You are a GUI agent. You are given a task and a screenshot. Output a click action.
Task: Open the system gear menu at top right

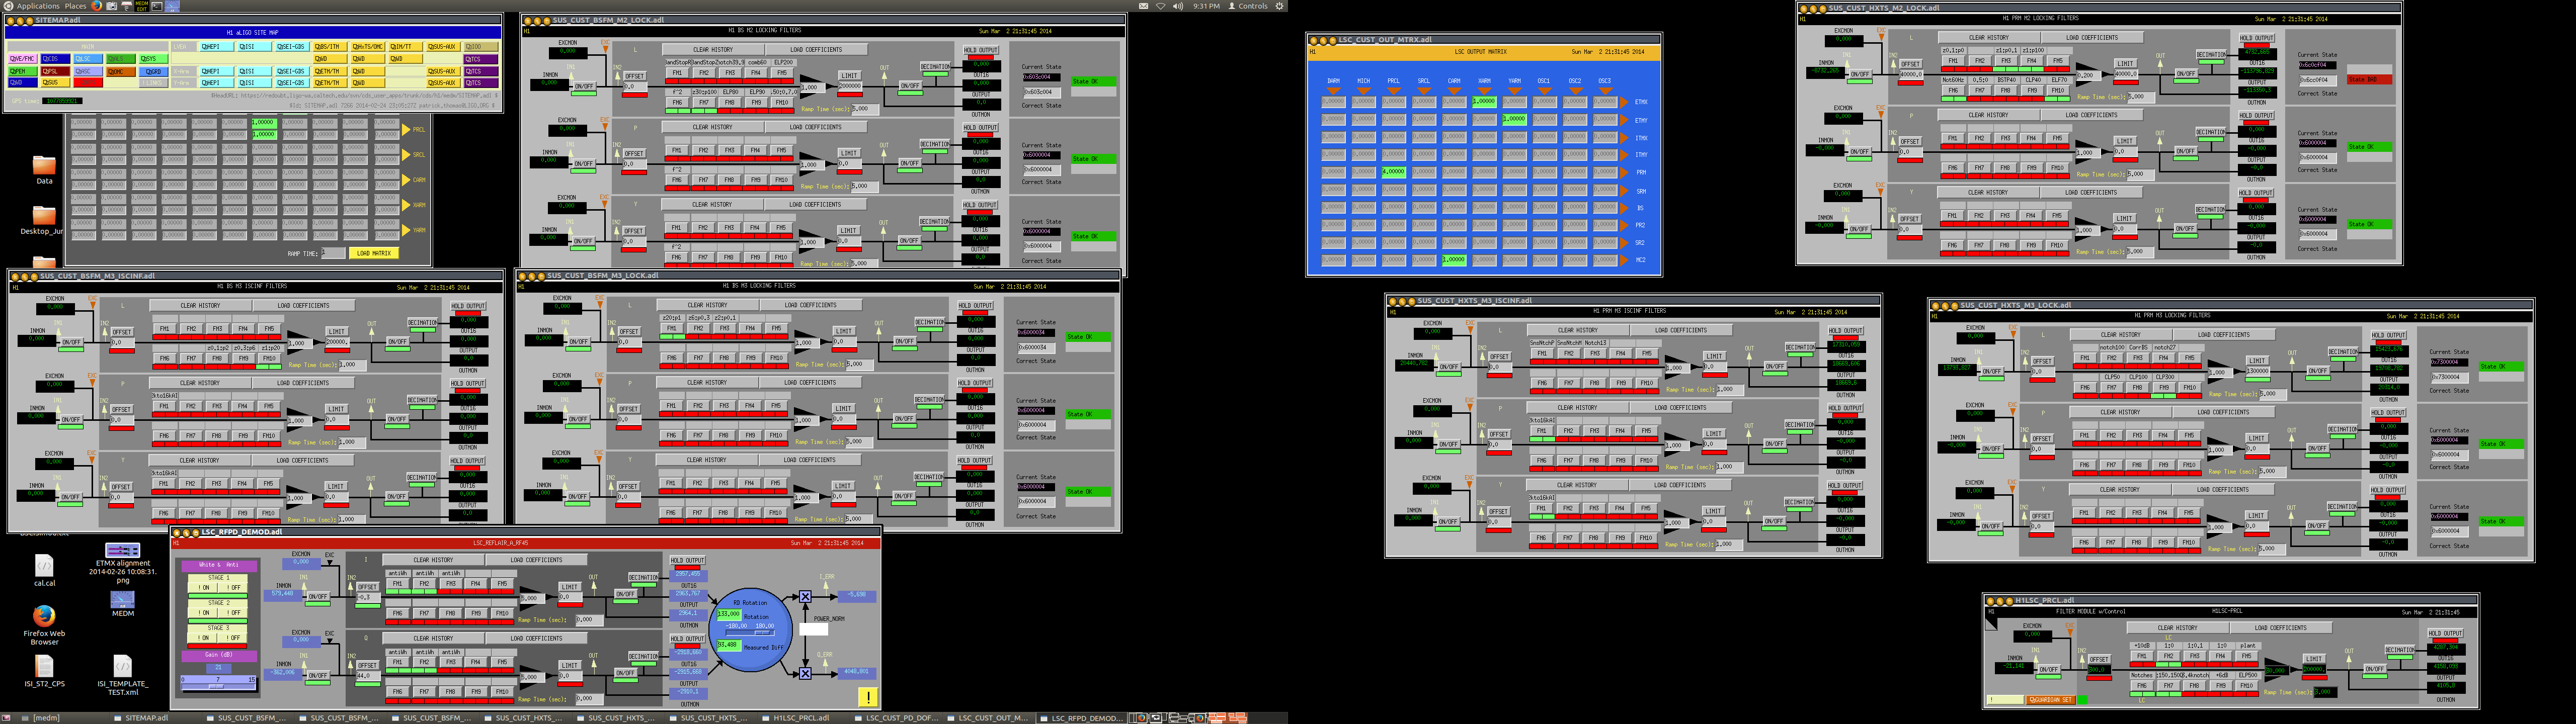click(1279, 6)
